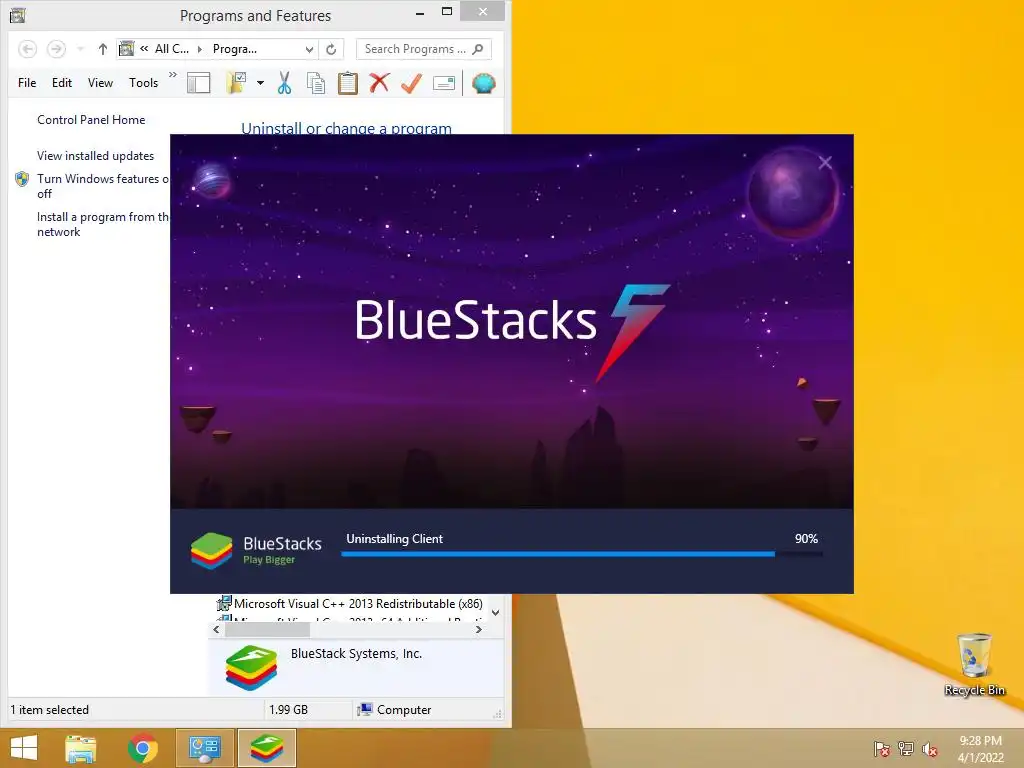Expand the toolbar overflow chevron
The height and width of the screenshot is (768, 1024).
coord(172,75)
